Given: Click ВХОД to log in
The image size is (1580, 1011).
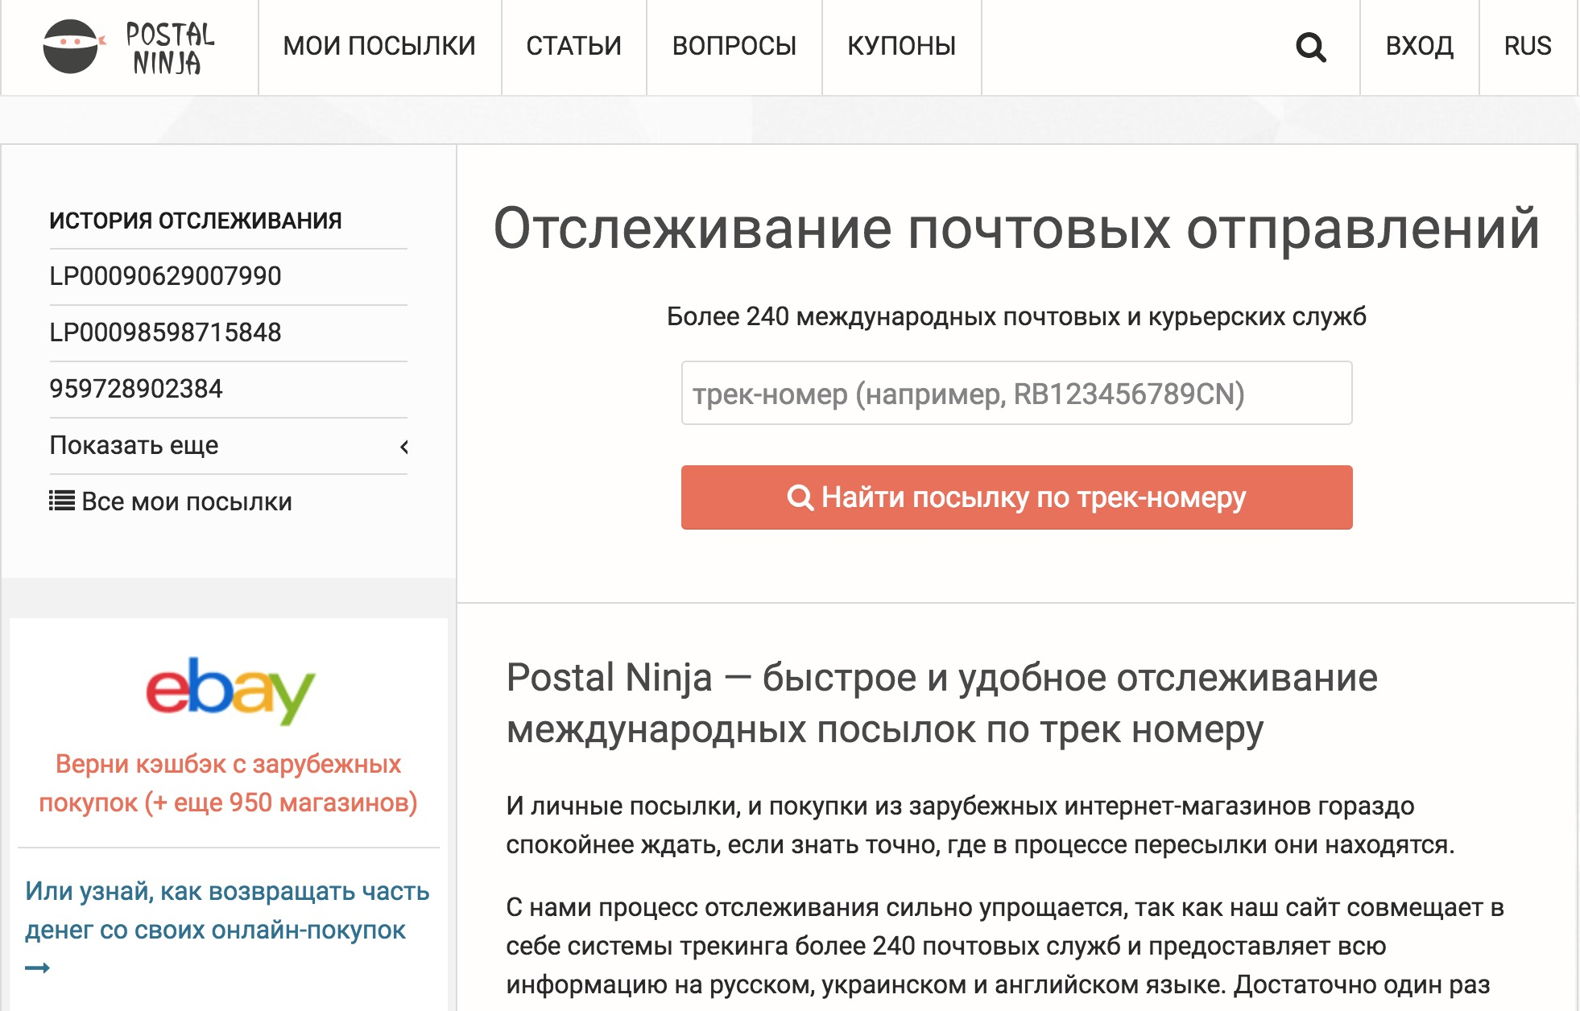Looking at the screenshot, I should coord(1419,46).
